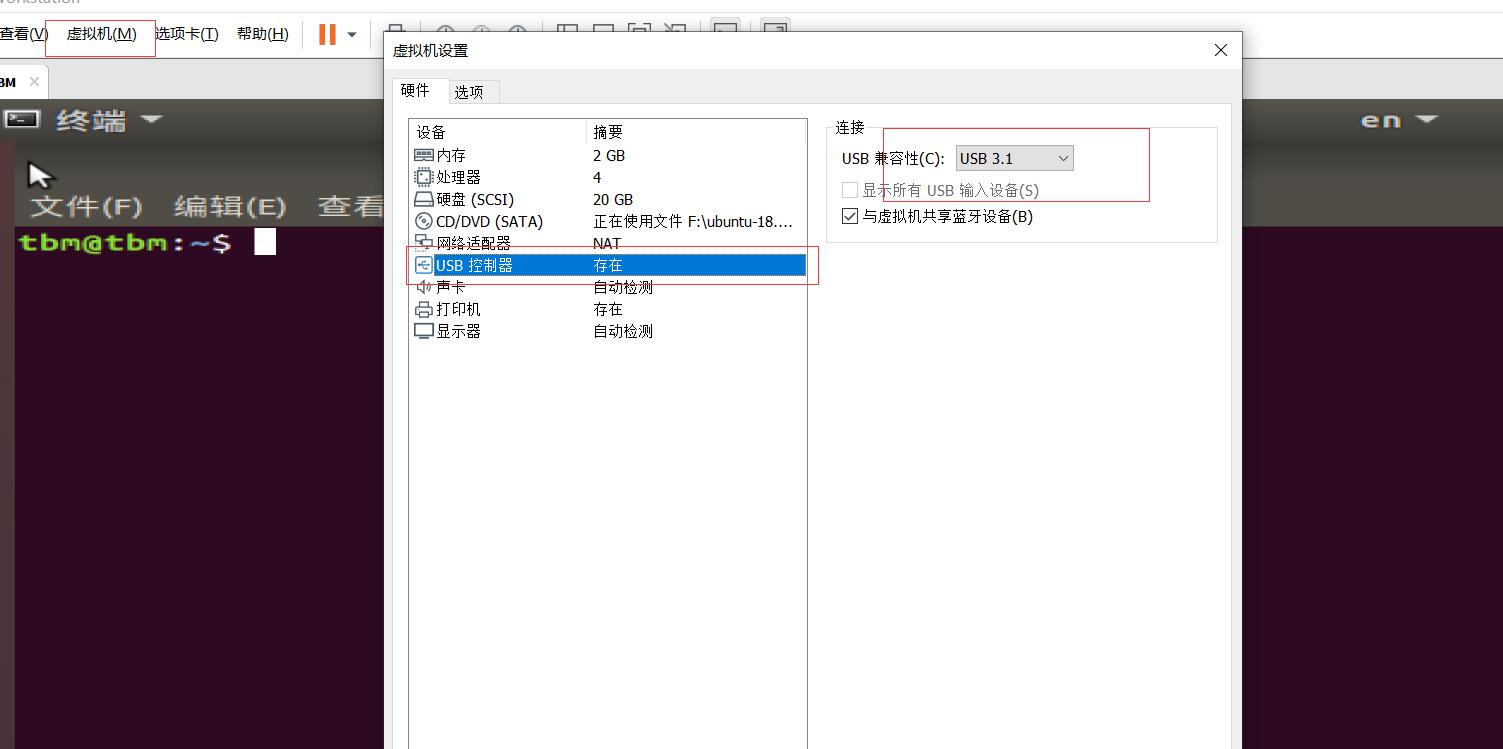
Task: Select the CD/DVD (SATA) disc icon
Action: tap(424, 221)
